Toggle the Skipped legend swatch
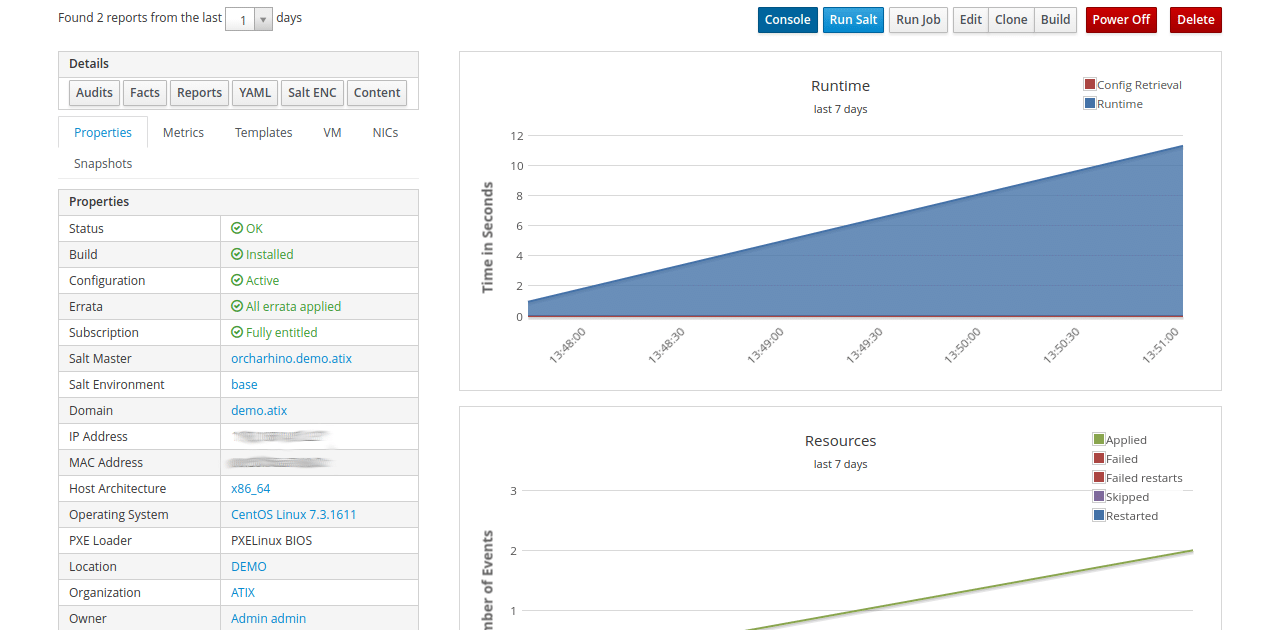The width and height of the screenshot is (1274, 630). 1099,496
